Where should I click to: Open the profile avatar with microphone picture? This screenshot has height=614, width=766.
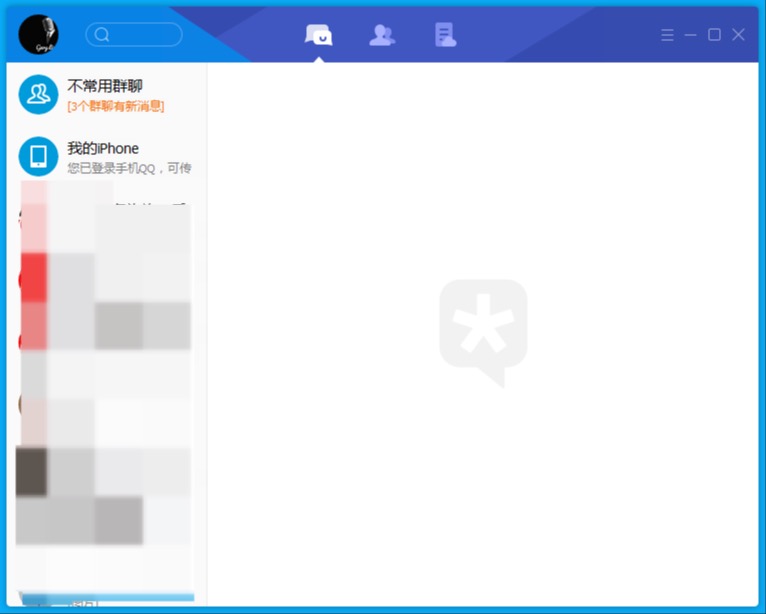pyautogui.click(x=38, y=34)
